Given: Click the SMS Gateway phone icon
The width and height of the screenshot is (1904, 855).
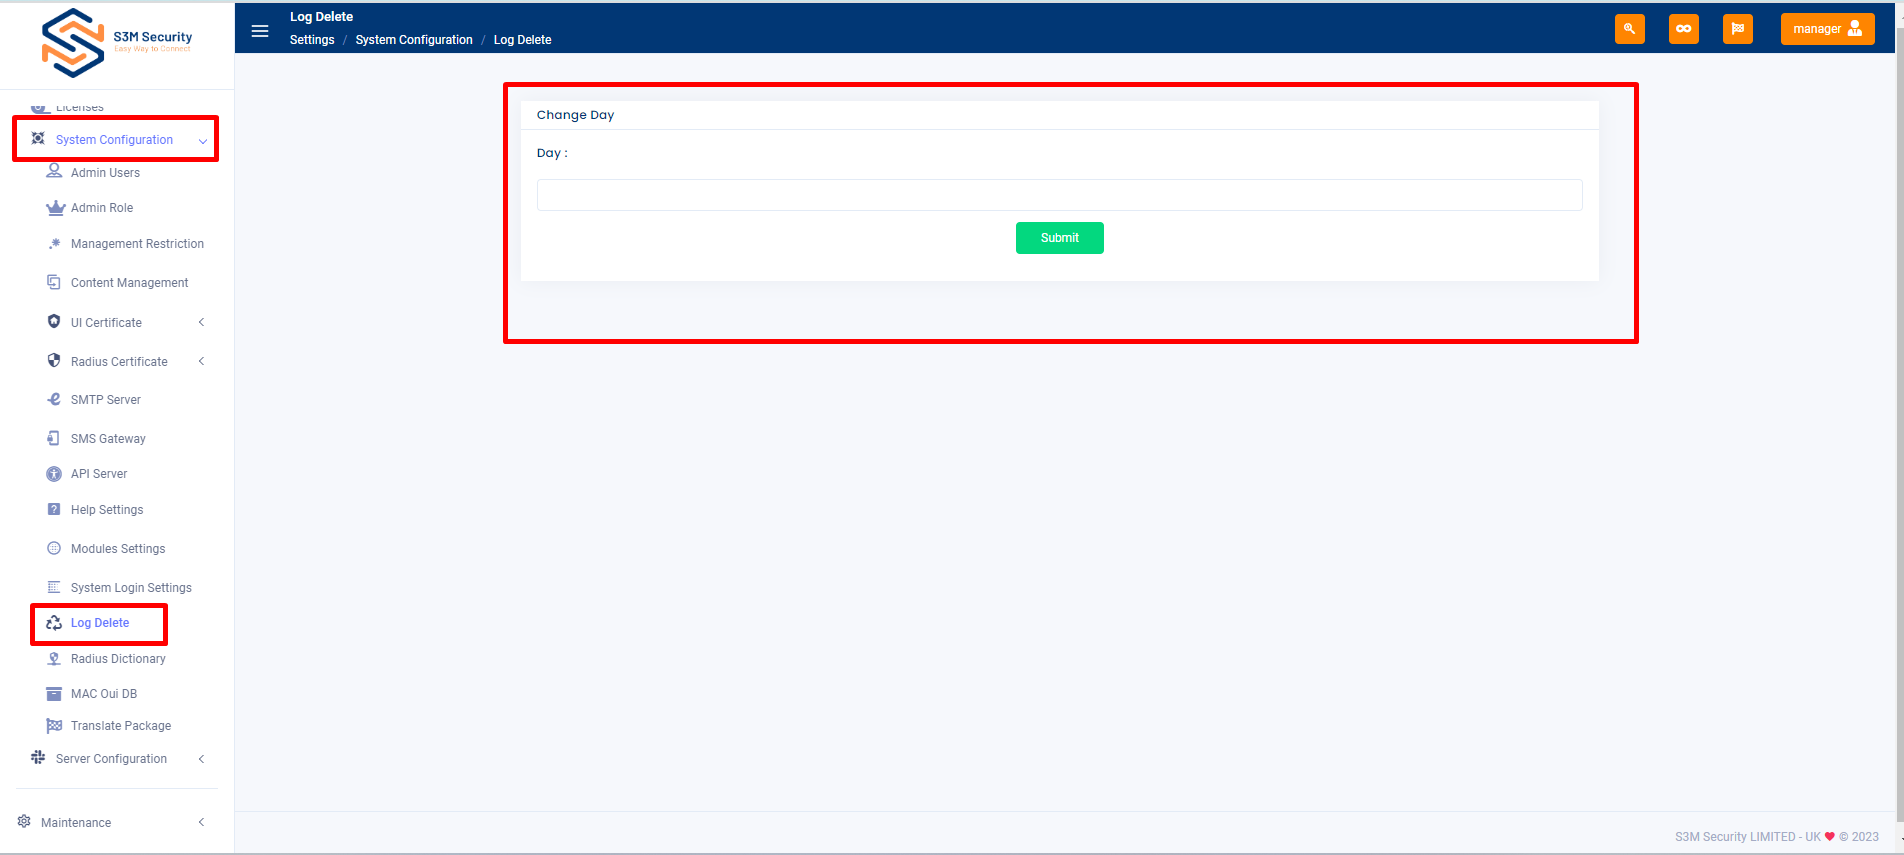Looking at the screenshot, I should 54,438.
